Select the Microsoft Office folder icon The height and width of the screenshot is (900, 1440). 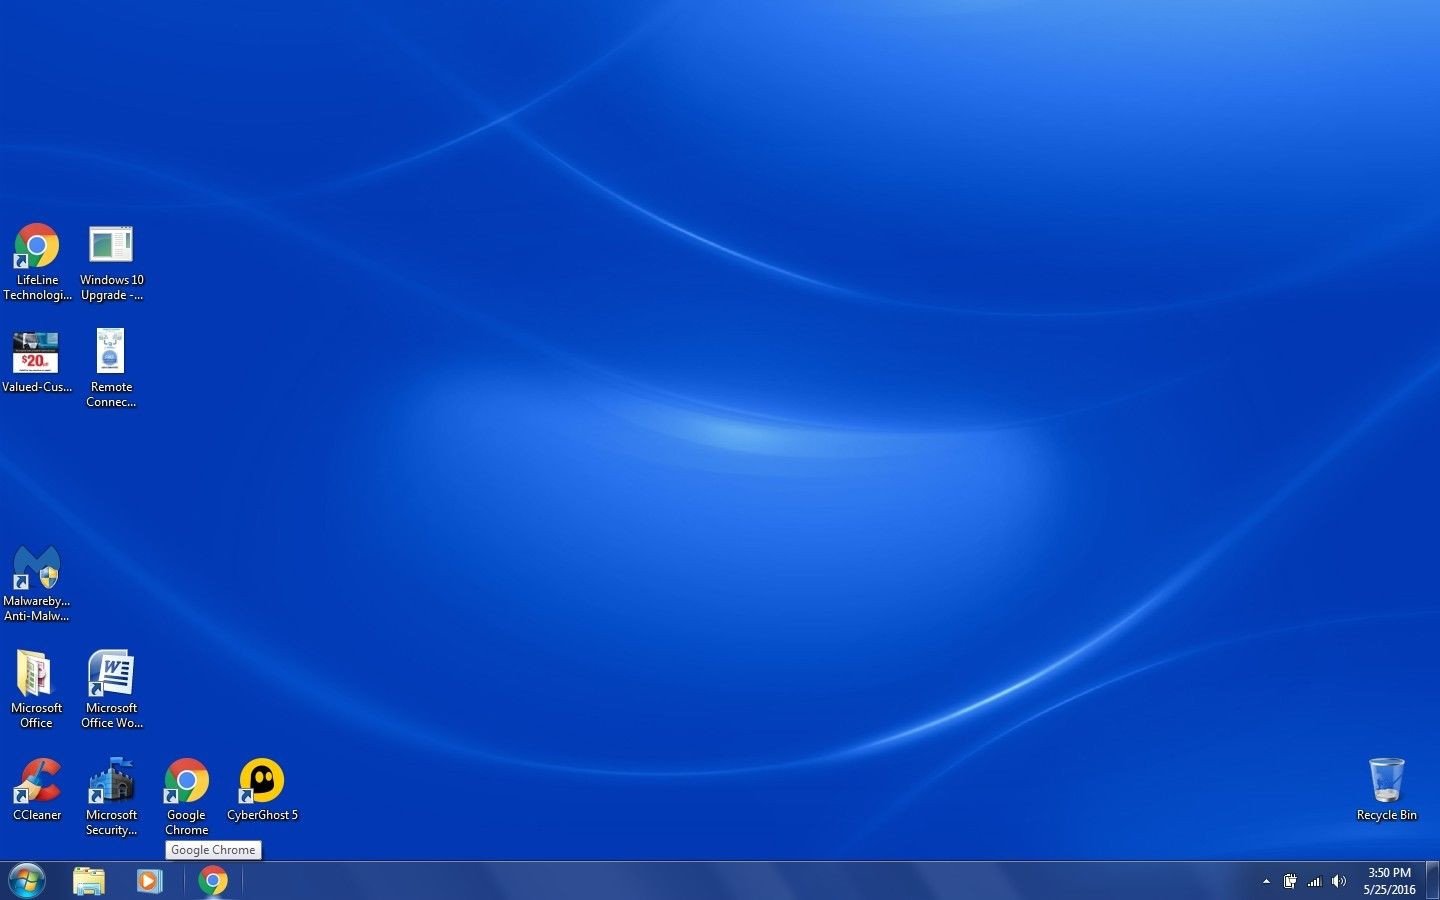click(37, 675)
